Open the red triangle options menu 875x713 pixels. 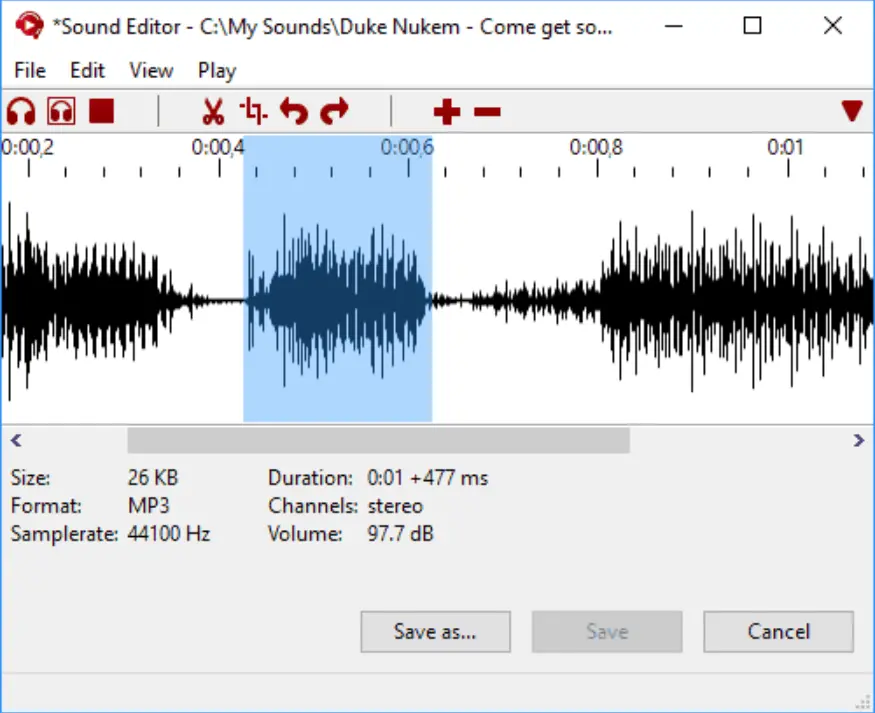pos(851,112)
